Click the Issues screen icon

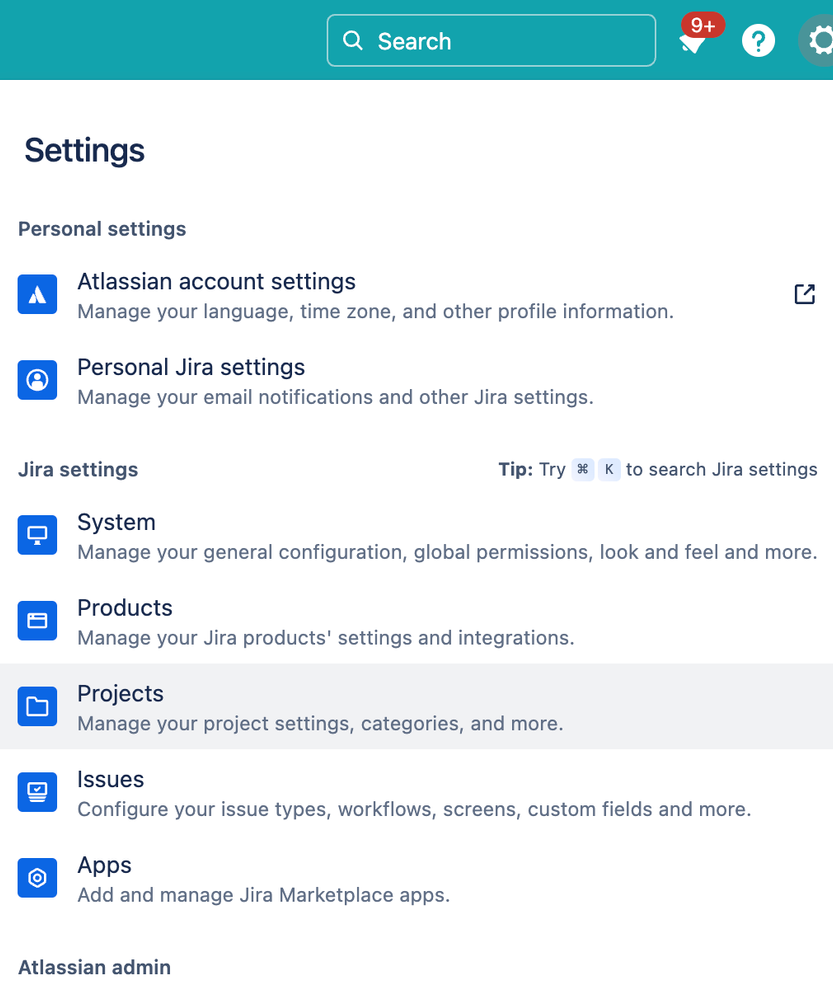37,792
